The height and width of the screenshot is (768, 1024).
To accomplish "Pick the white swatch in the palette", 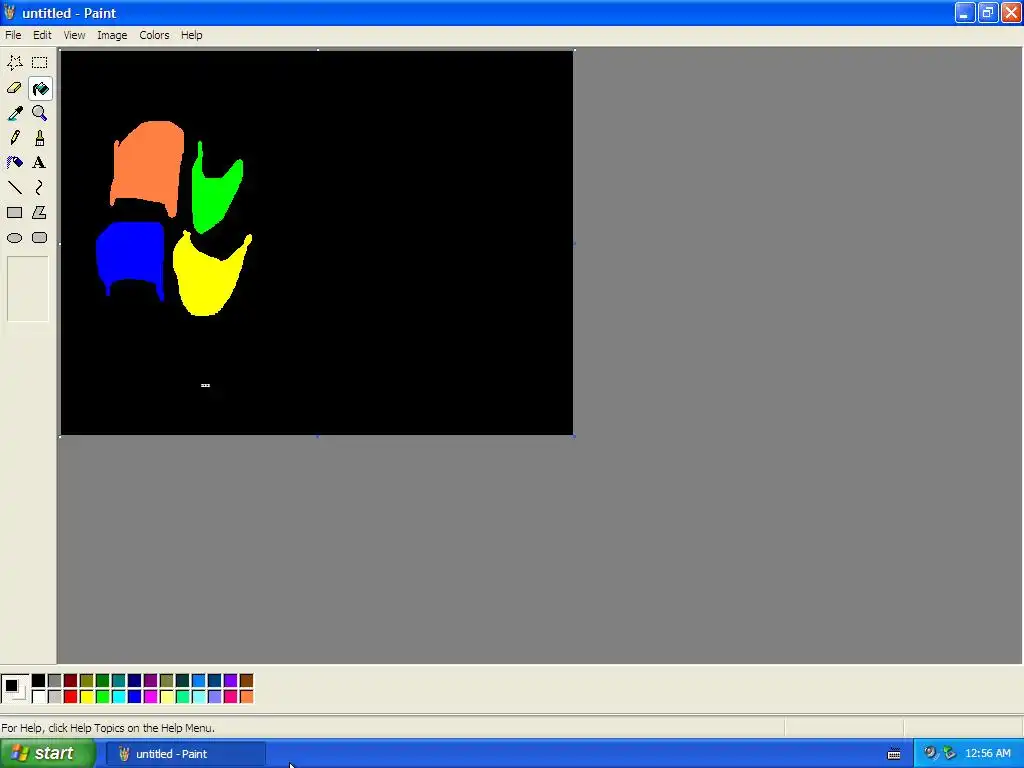I will (39, 697).
